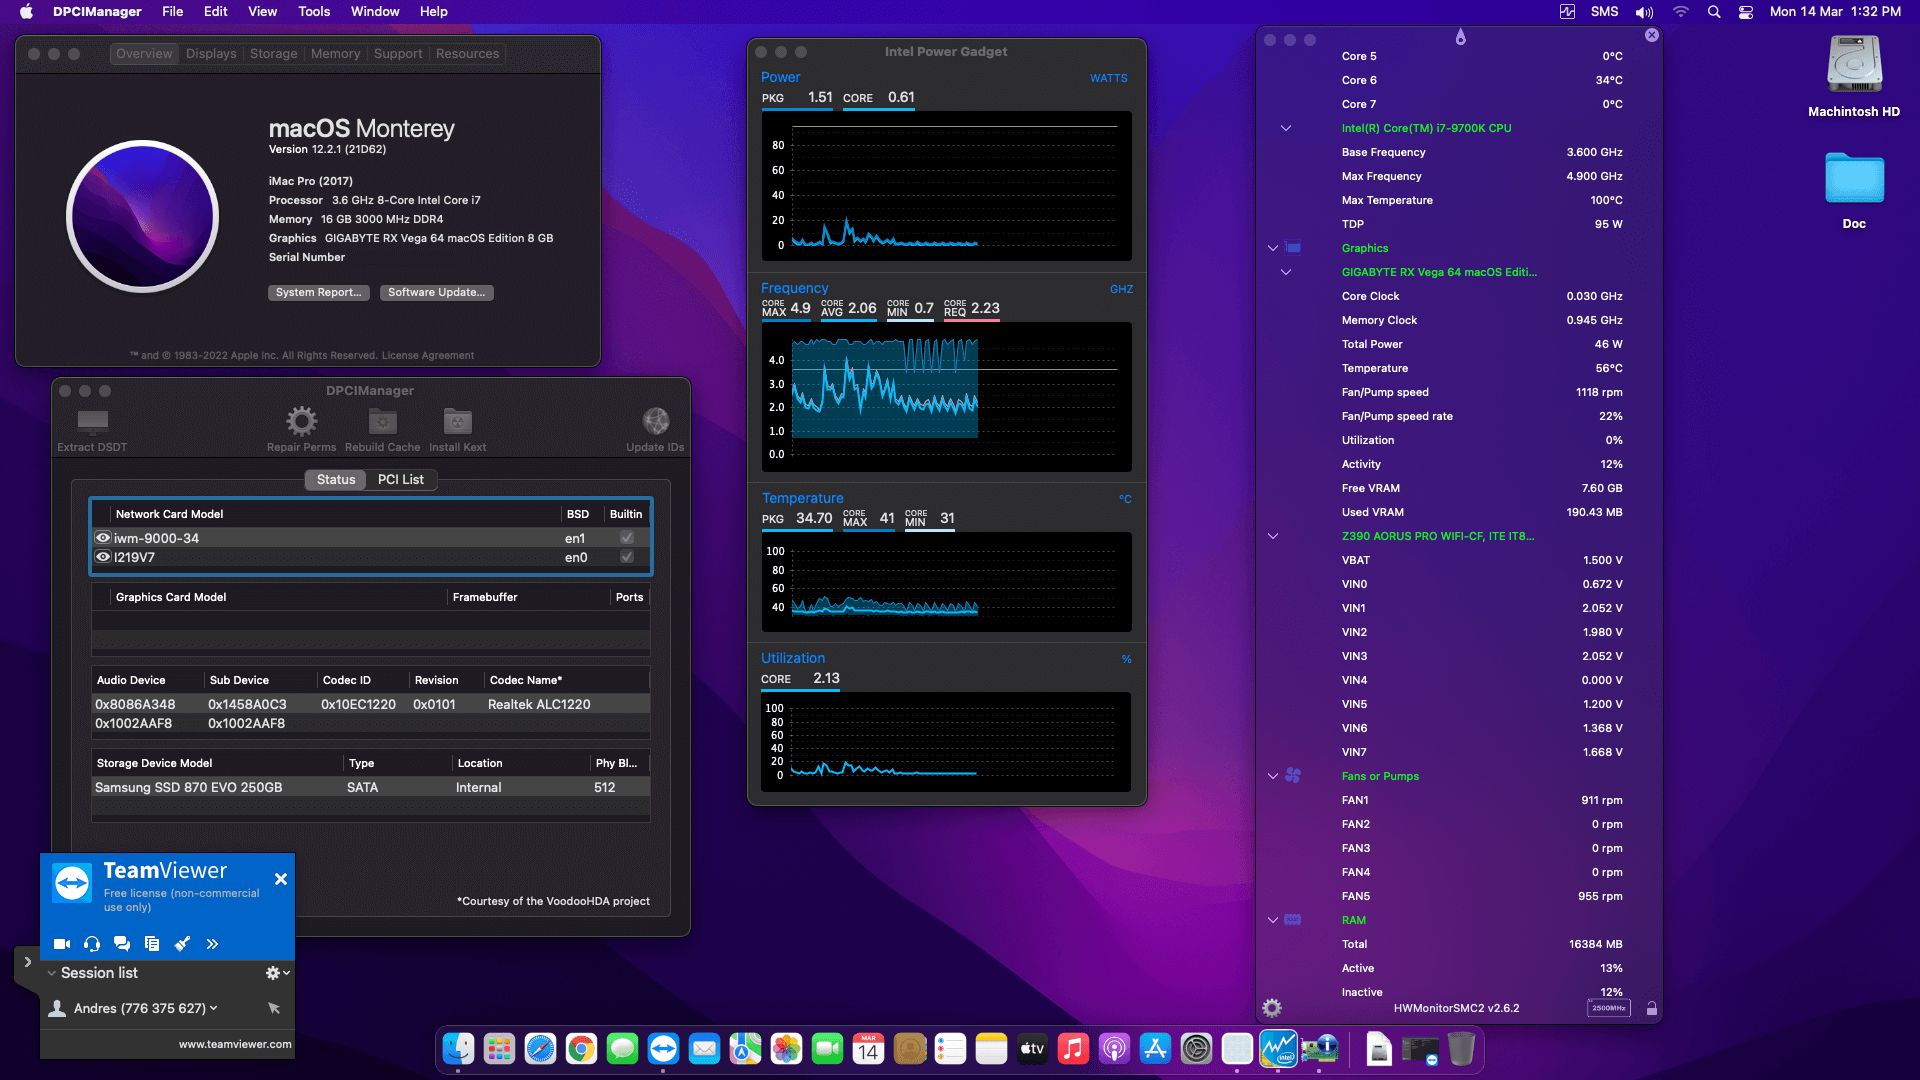The height and width of the screenshot is (1080, 1920).
Task: Open HWMonitorSMC2 settings gear icon
Action: (1272, 1008)
